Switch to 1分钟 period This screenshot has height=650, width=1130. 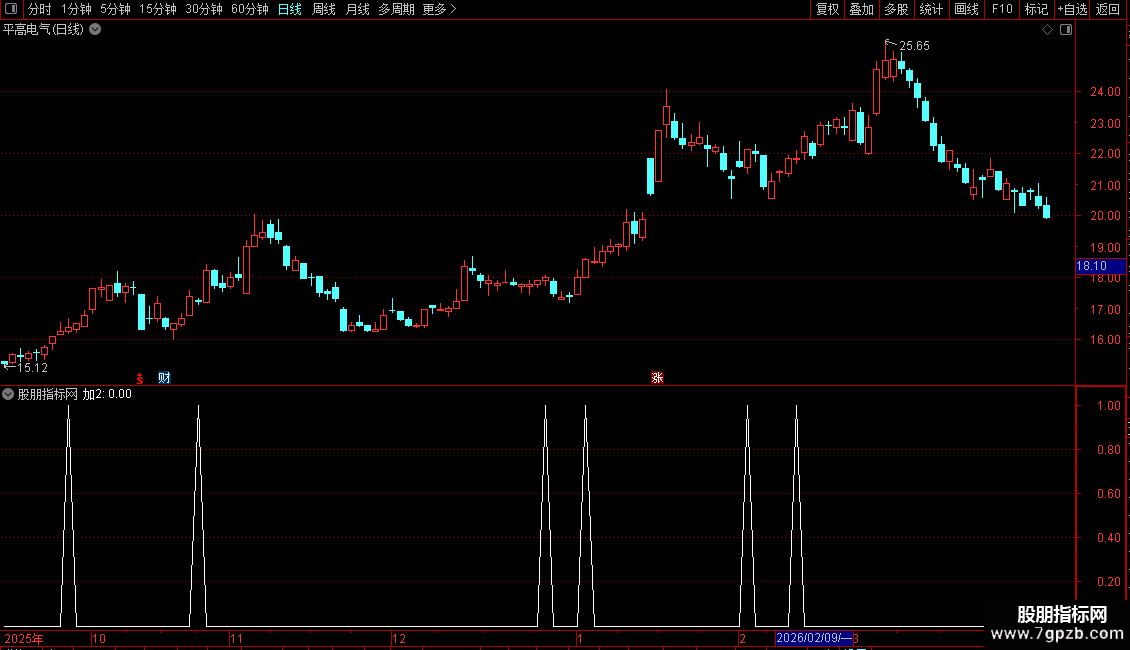(x=76, y=9)
